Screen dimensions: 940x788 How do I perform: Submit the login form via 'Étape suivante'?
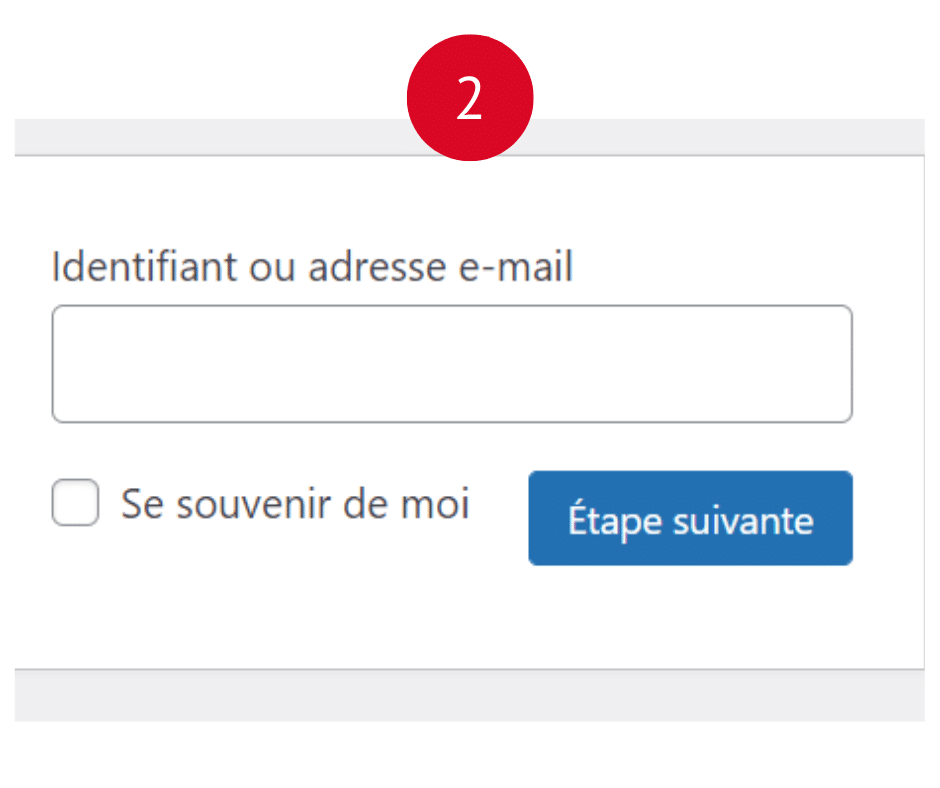pyautogui.click(x=690, y=519)
